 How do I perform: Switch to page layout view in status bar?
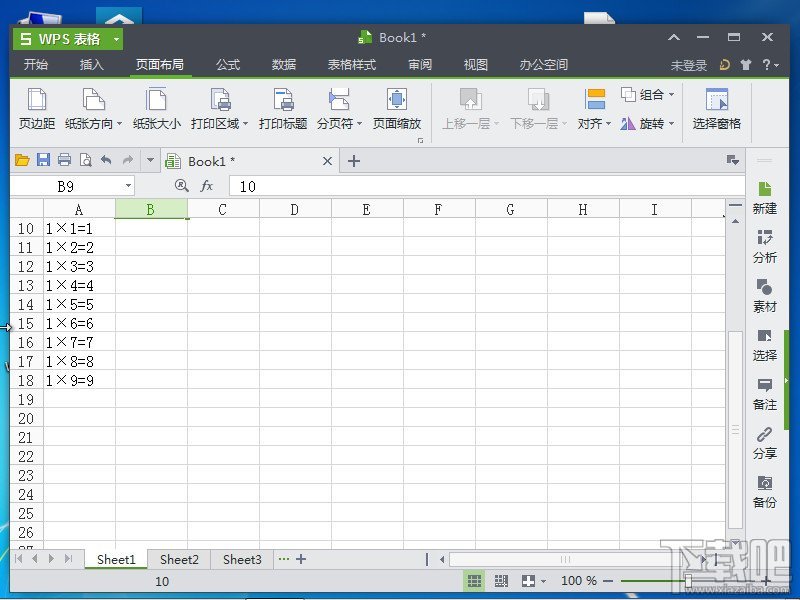[x=500, y=580]
